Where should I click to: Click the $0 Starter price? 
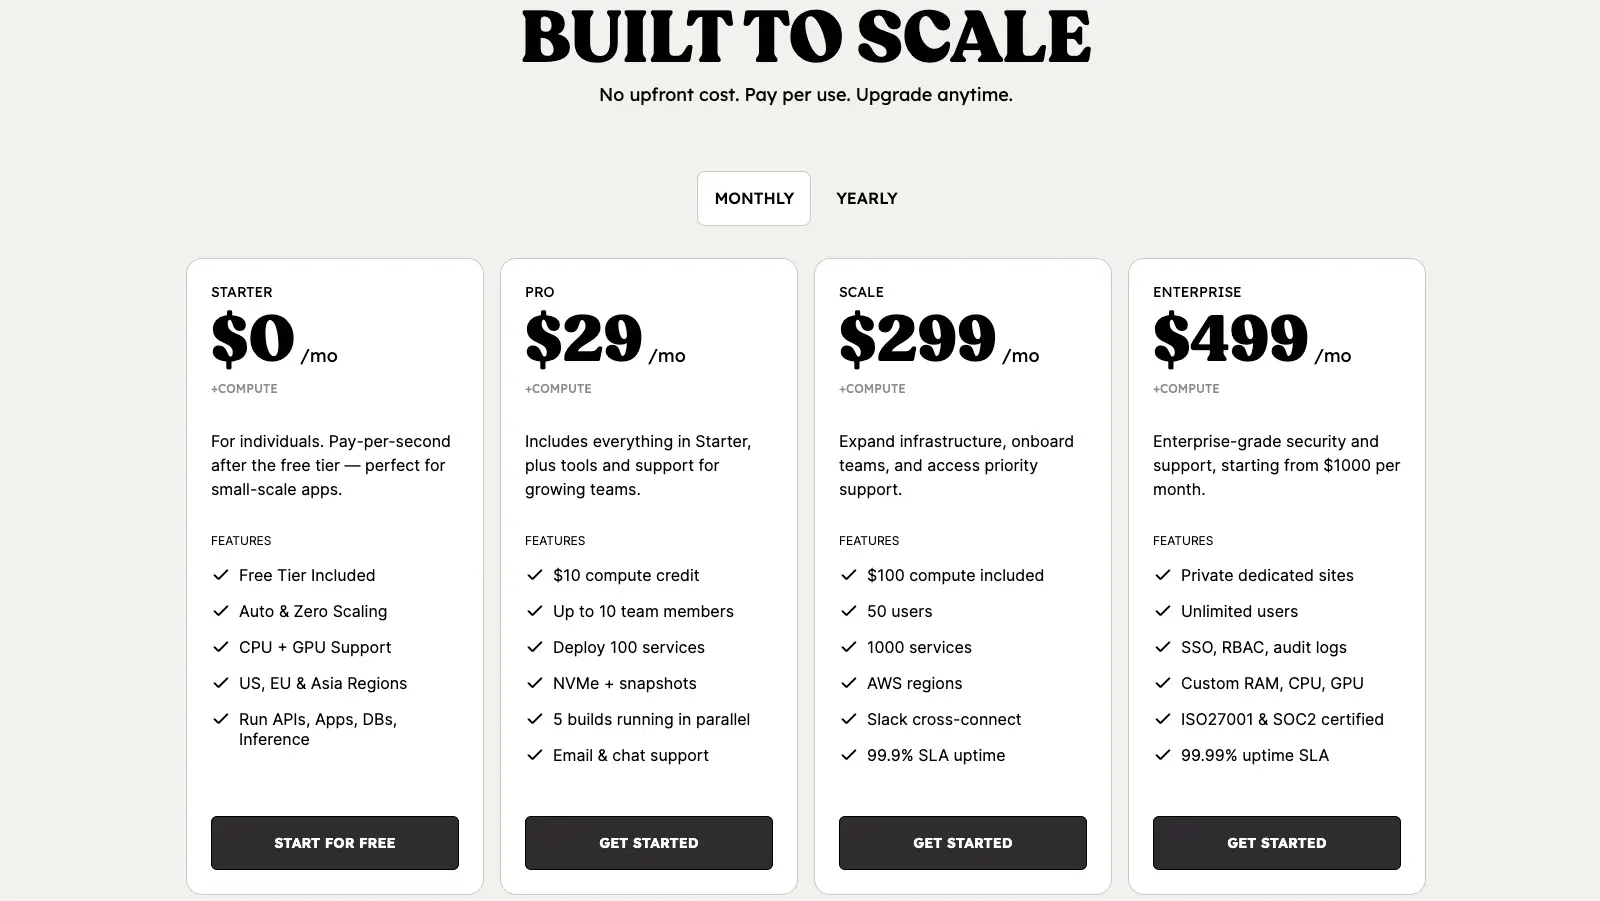tap(253, 338)
